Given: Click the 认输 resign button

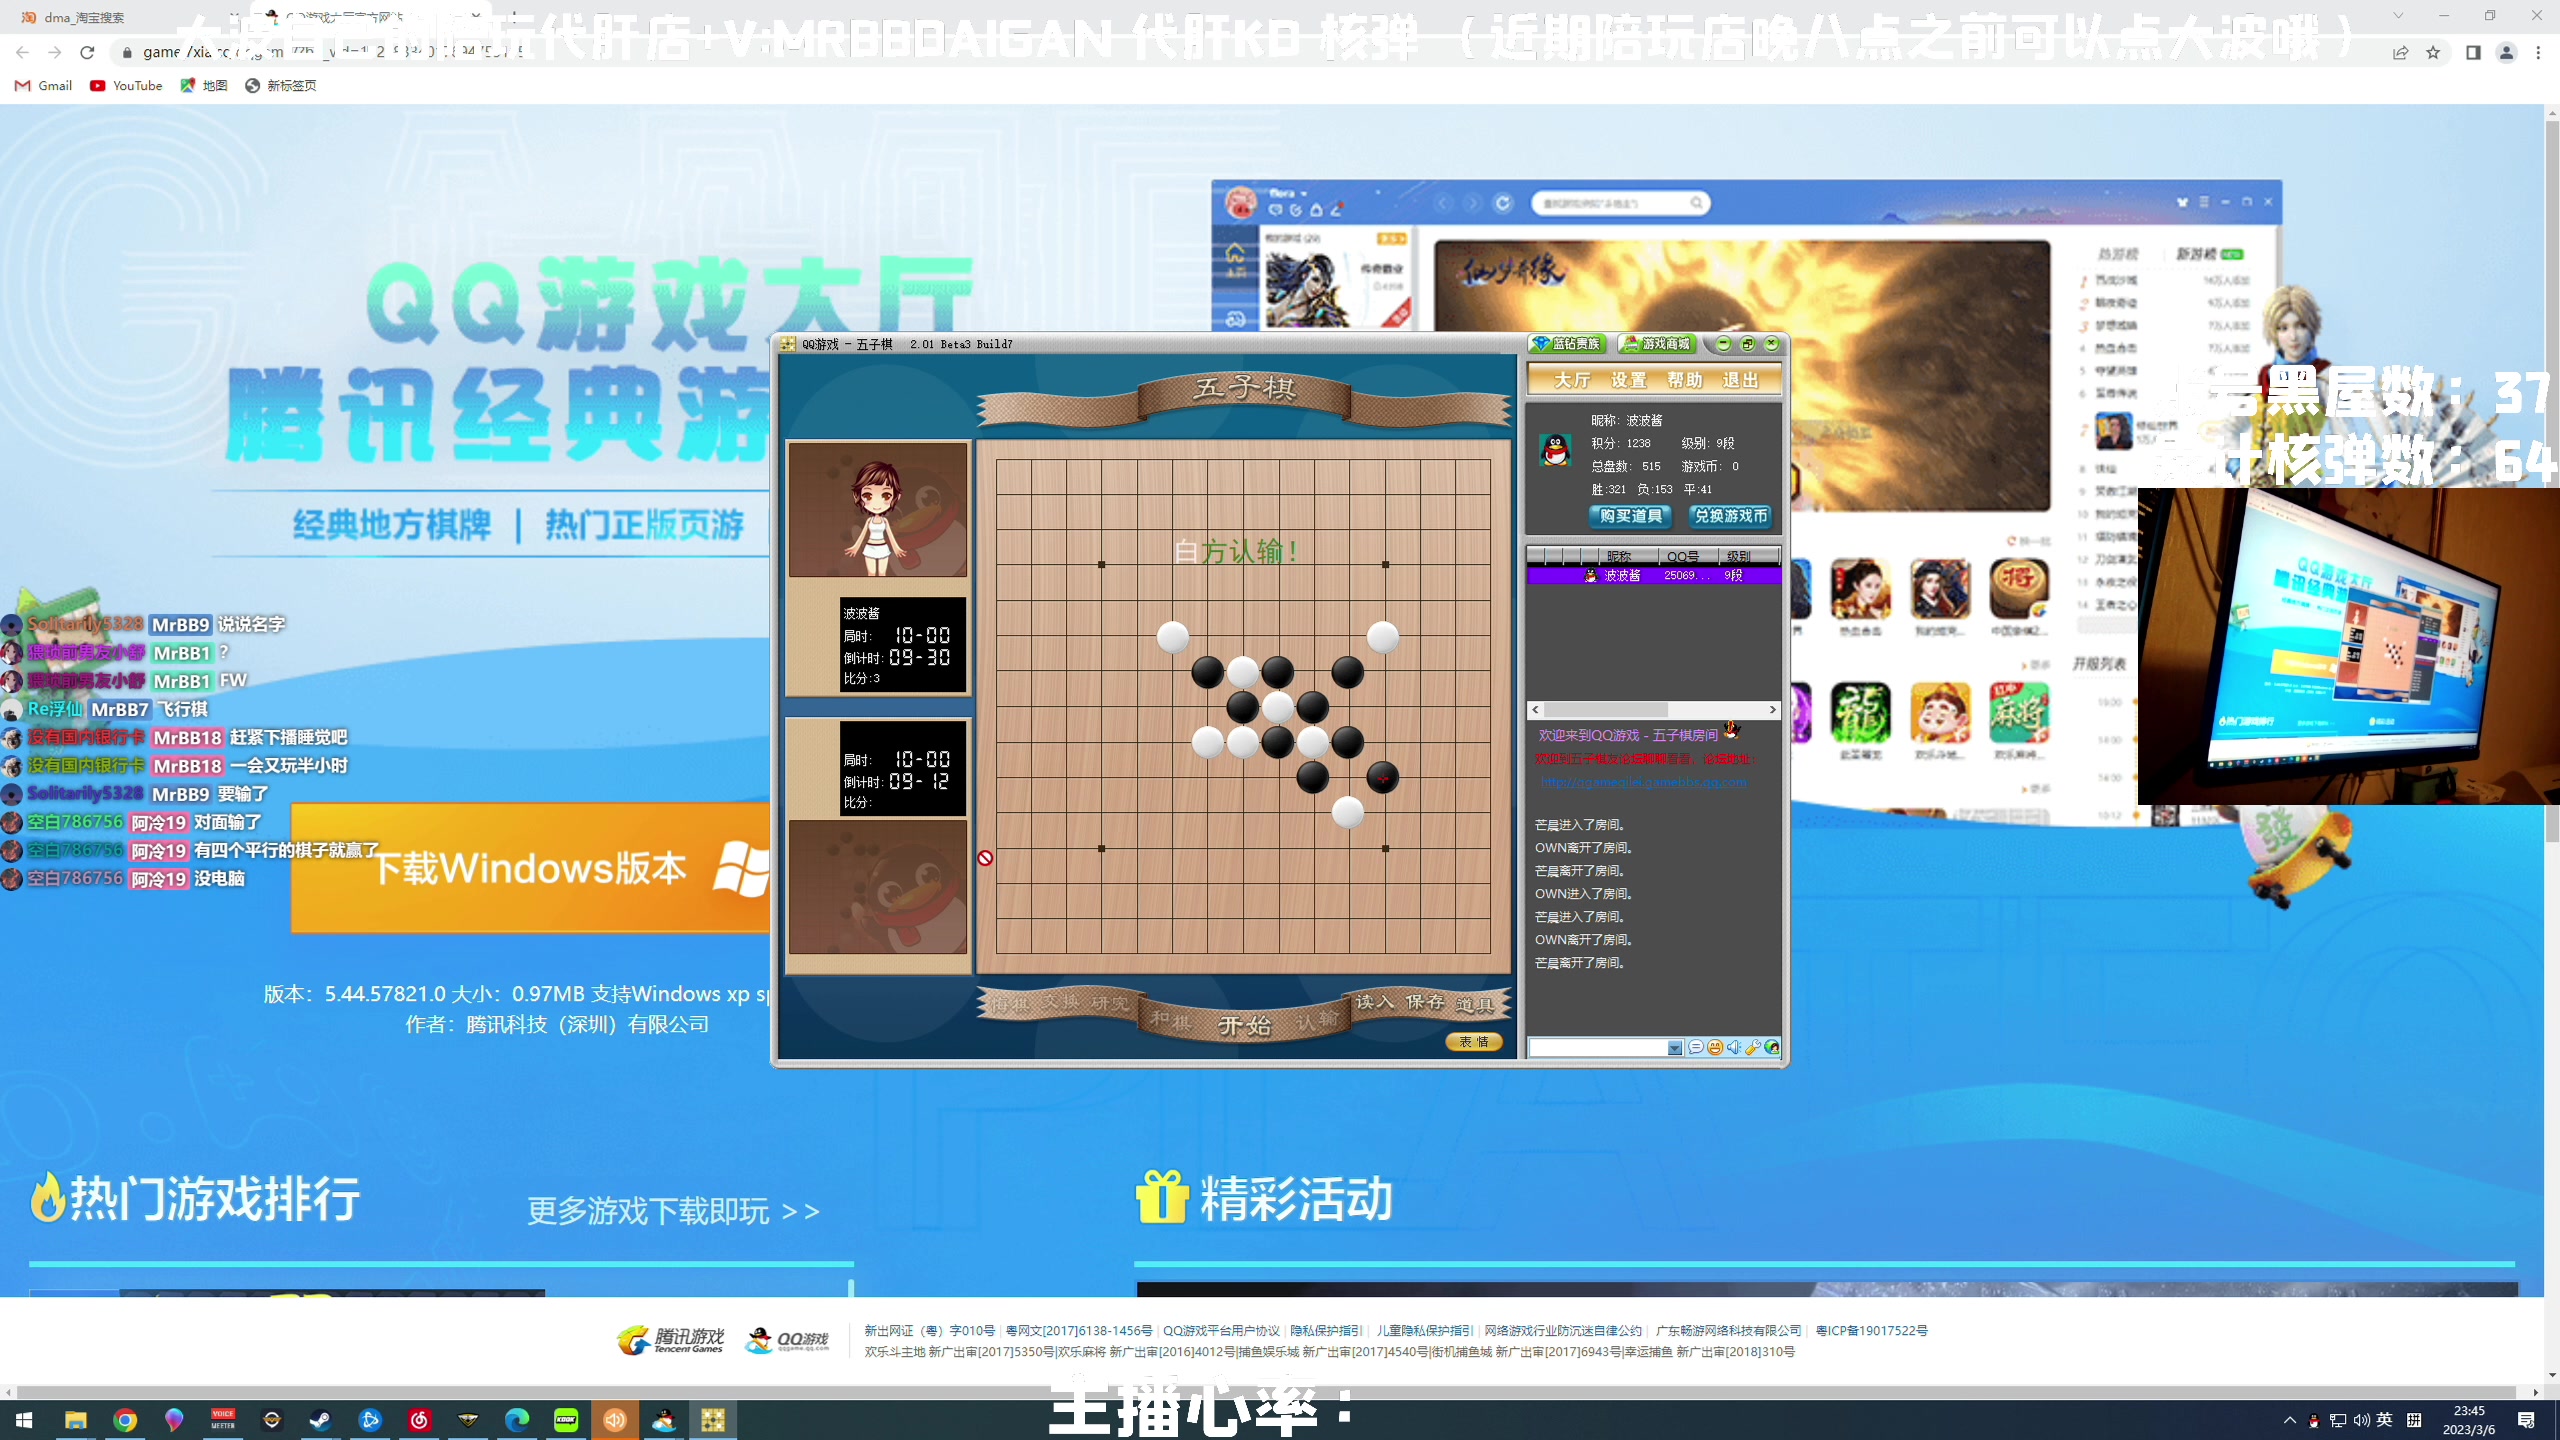Looking at the screenshot, I should click(x=1317, y=1021).
